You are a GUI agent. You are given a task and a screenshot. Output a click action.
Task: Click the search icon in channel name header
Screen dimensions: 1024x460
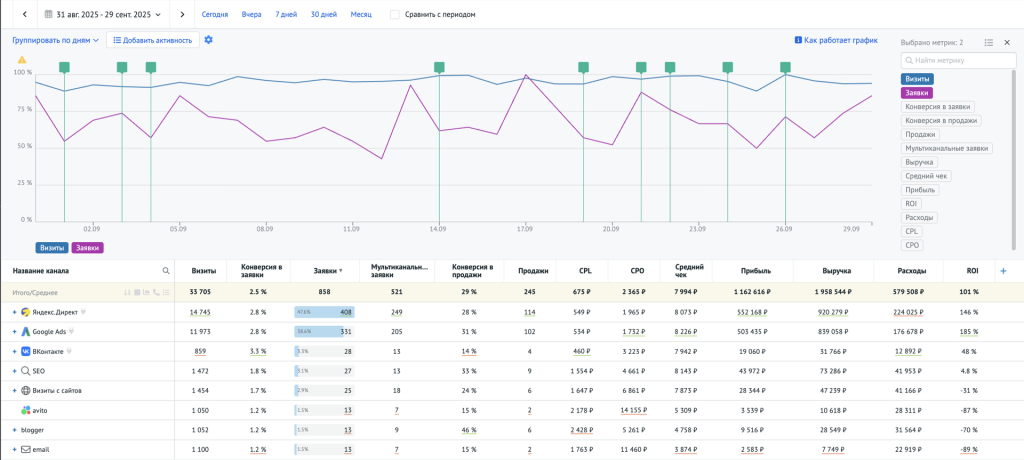(166, 271)
